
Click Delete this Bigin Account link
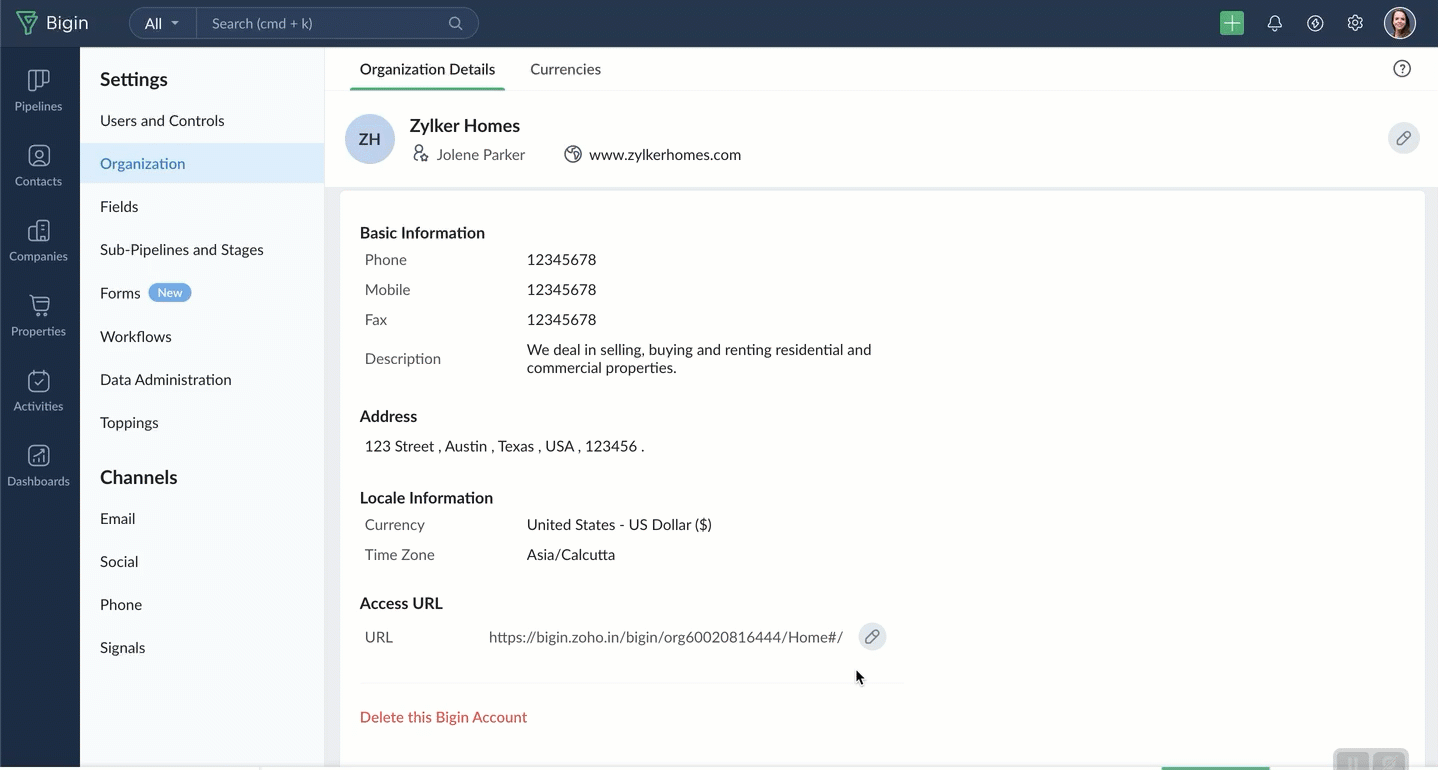tap(443, 717)
